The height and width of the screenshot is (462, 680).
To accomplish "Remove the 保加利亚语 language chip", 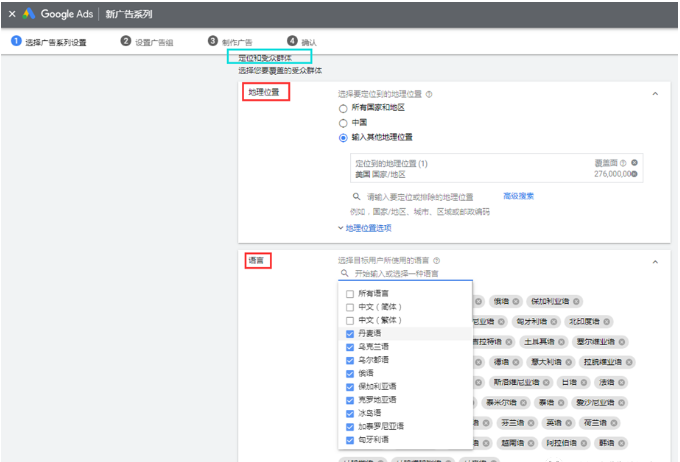I will (578, 301).
